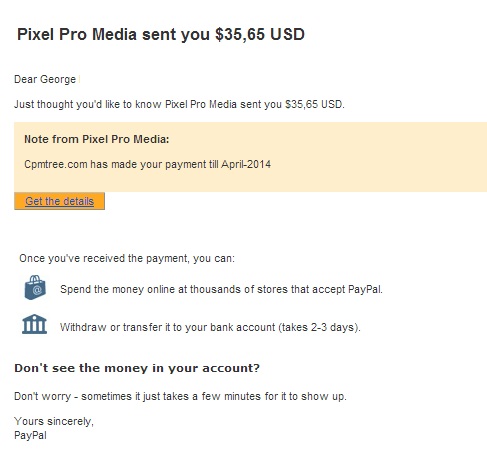The height and width of the screenshot is (460, 487).
Task: Click the PayPal signature text
Action: [30, 435]
